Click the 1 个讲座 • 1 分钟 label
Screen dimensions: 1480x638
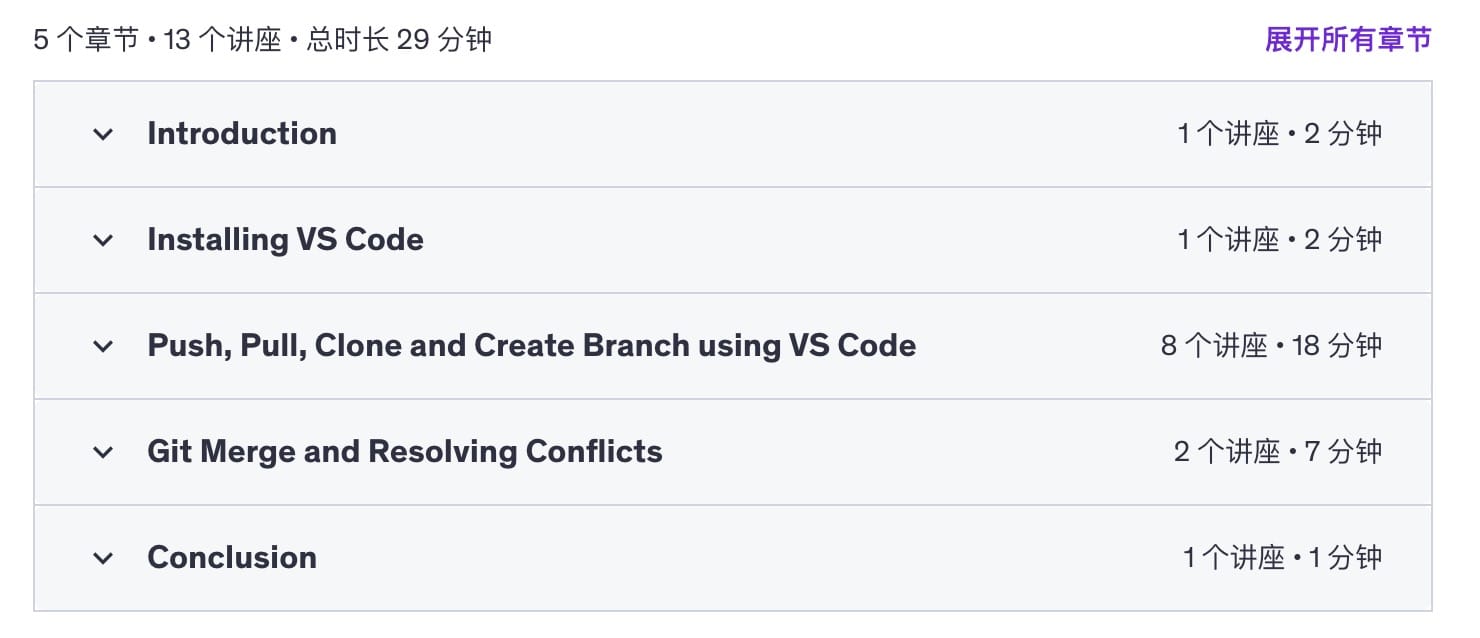click(x=1282, y=558)
